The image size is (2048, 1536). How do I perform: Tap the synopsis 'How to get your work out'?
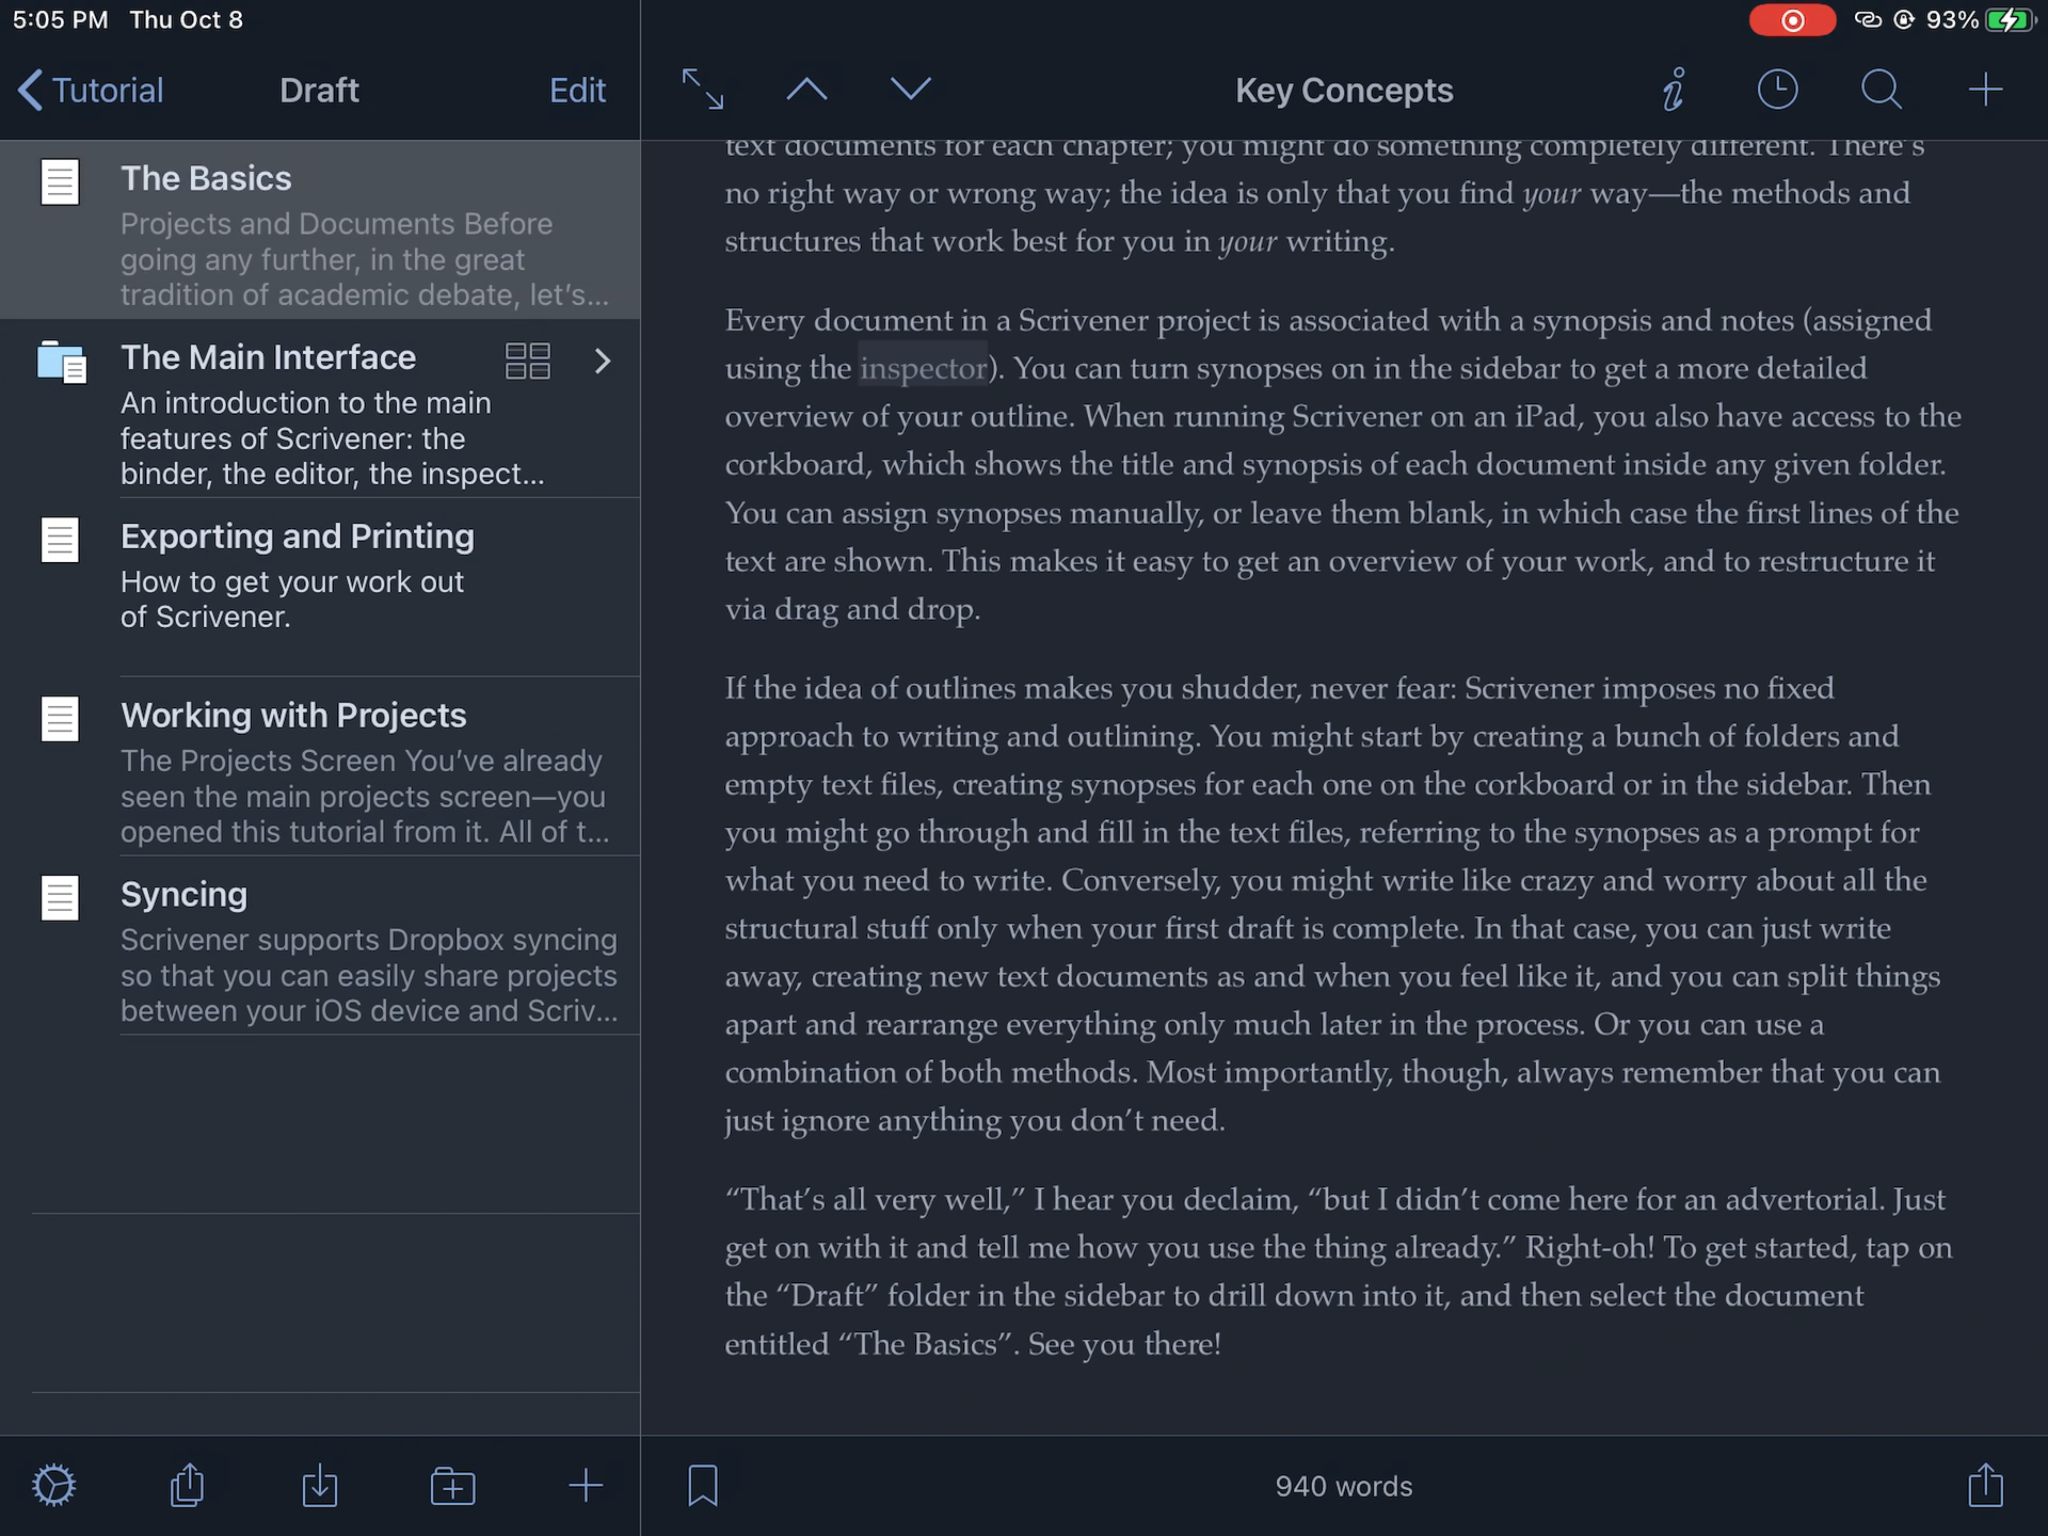pos(292,599)
